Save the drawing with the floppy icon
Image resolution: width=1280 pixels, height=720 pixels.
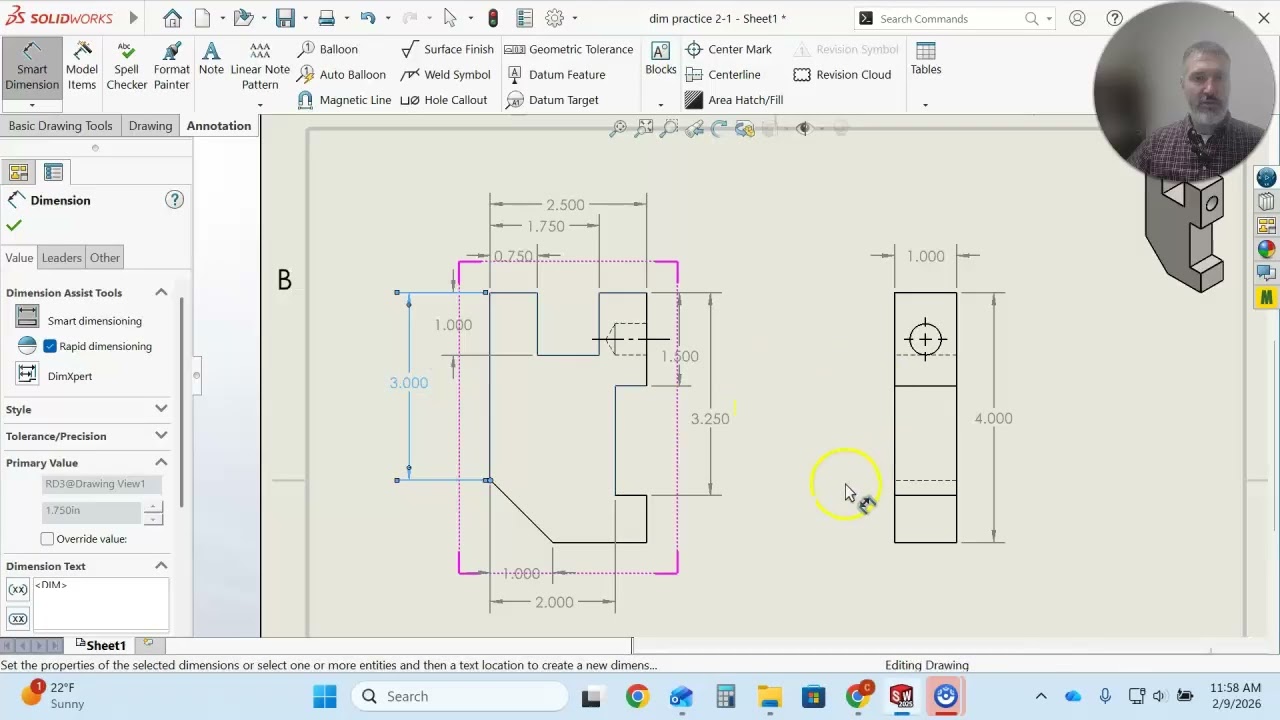[x=285, y=18]
